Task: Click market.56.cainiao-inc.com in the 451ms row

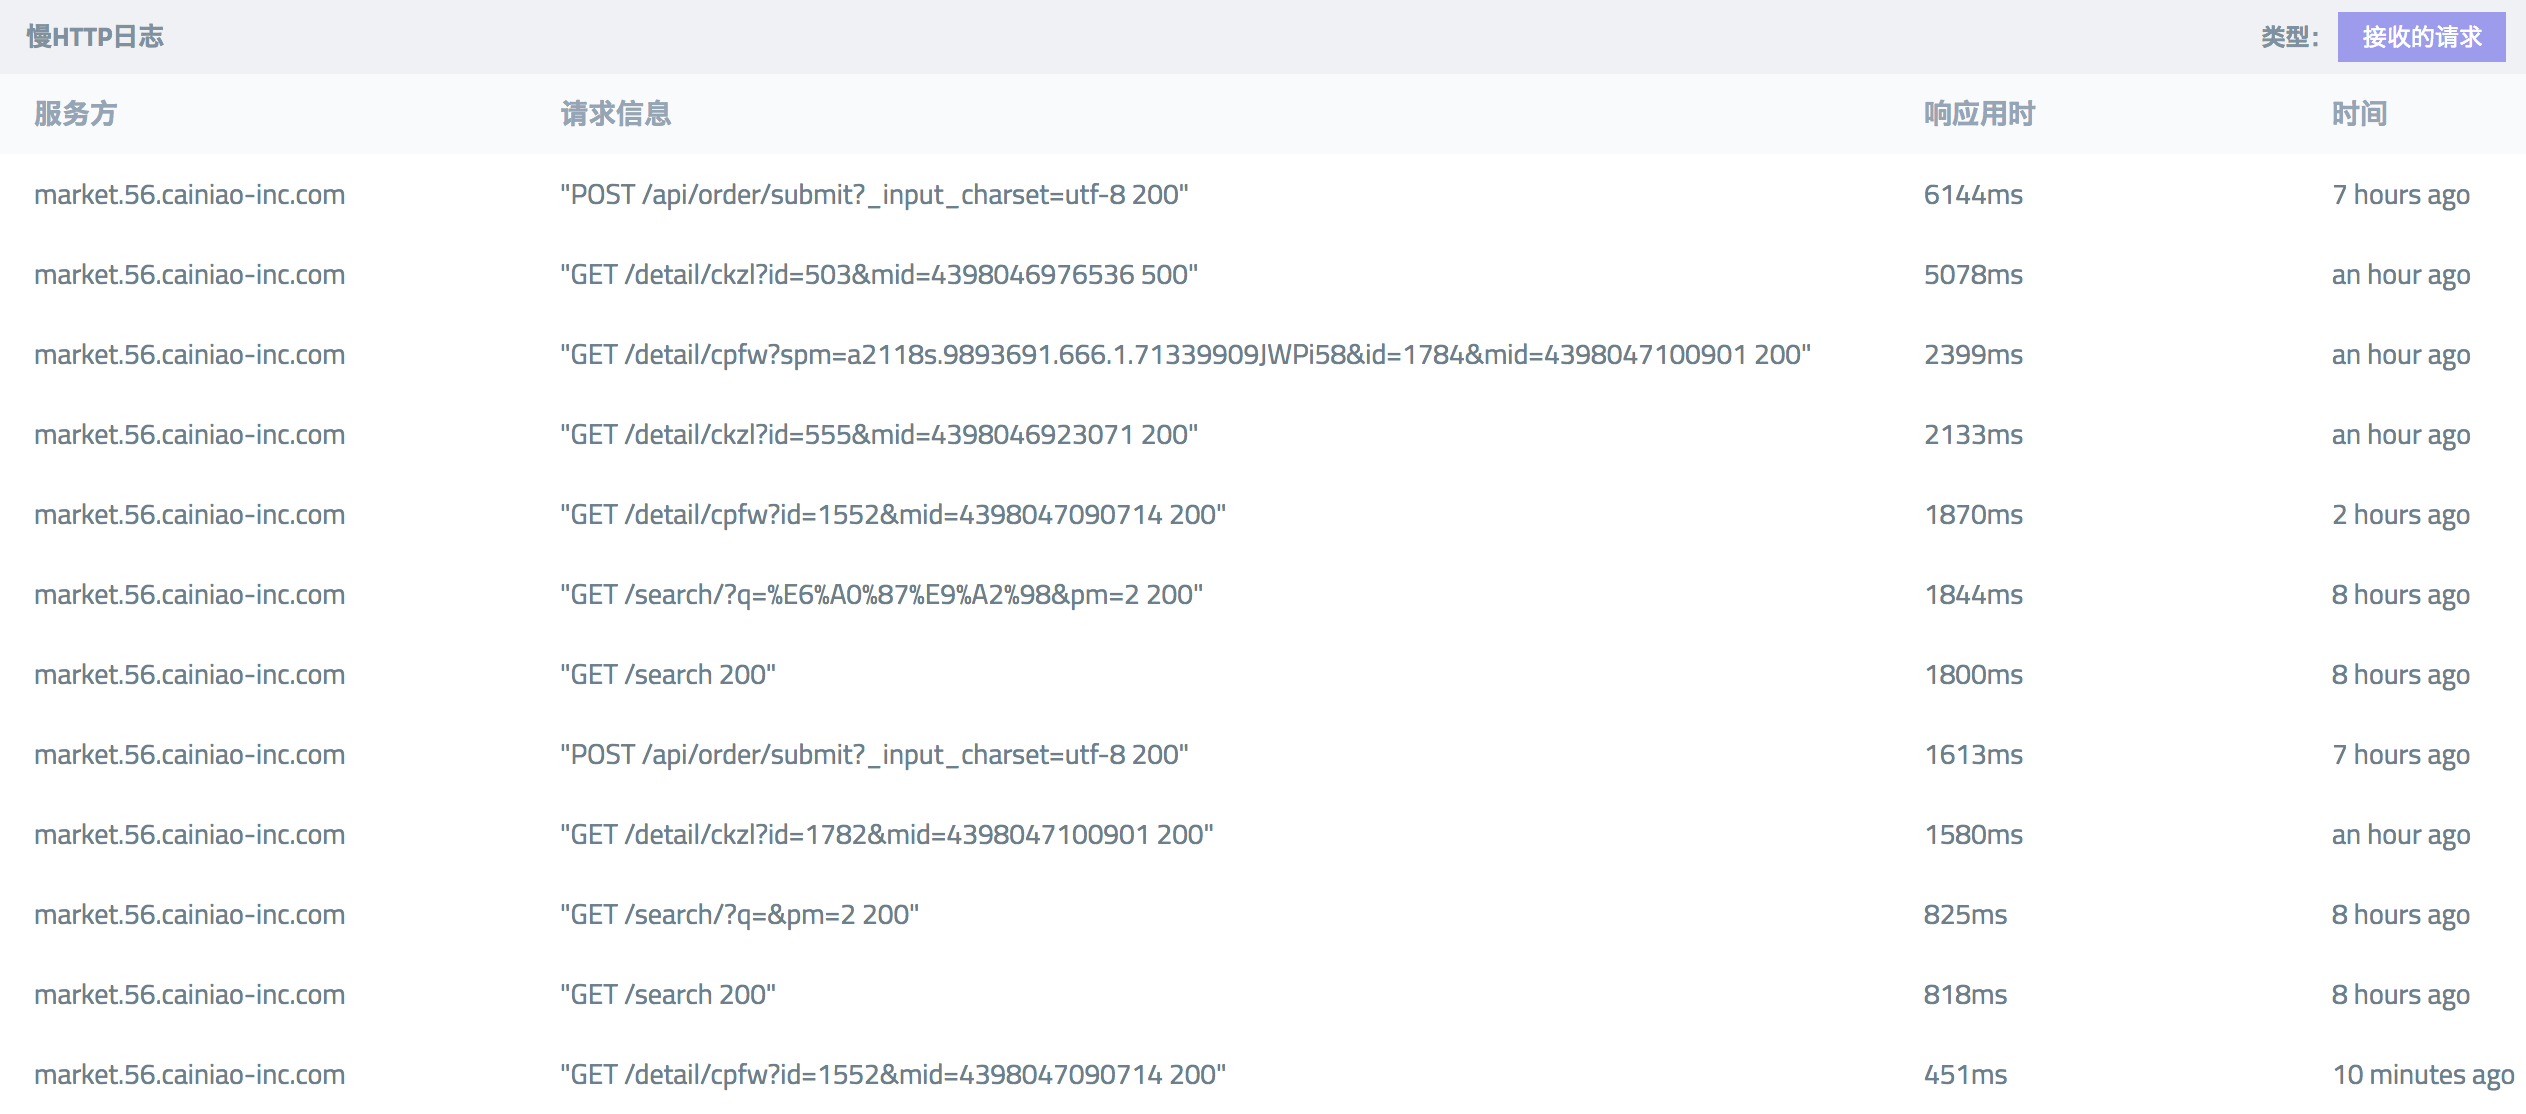Action: tap(190, 1074)
